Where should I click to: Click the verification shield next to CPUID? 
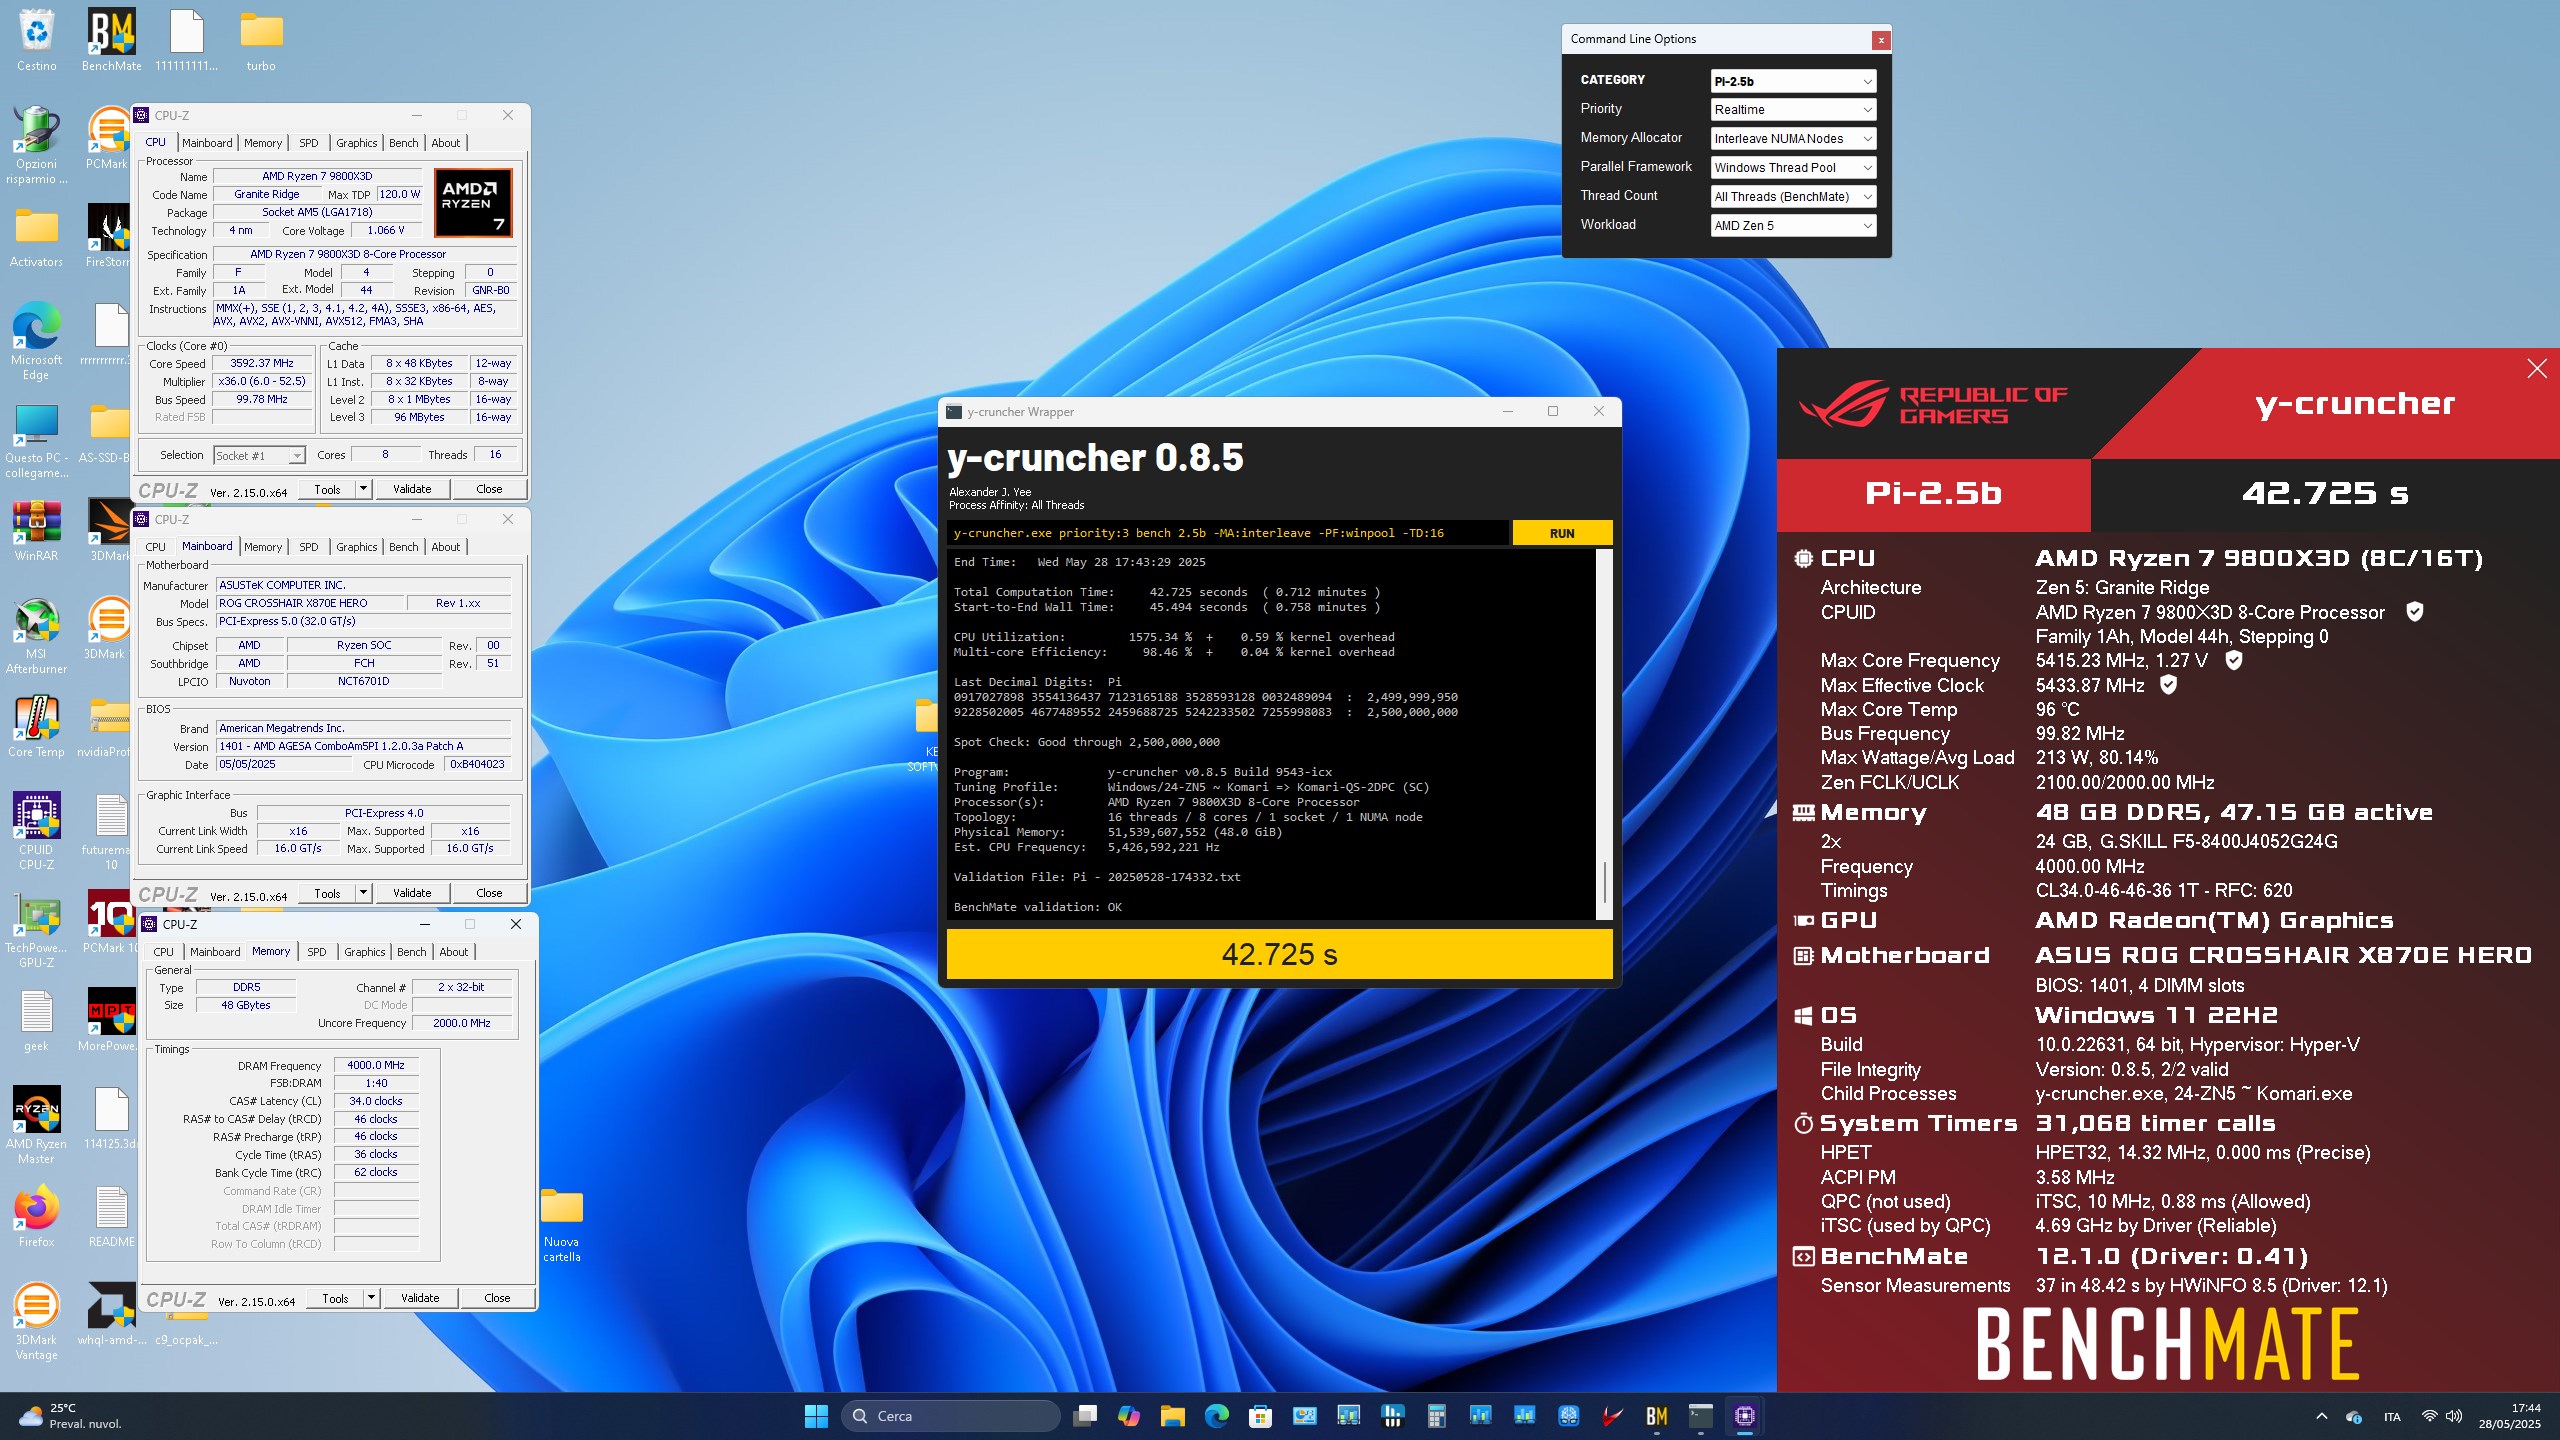(2414, 612)
